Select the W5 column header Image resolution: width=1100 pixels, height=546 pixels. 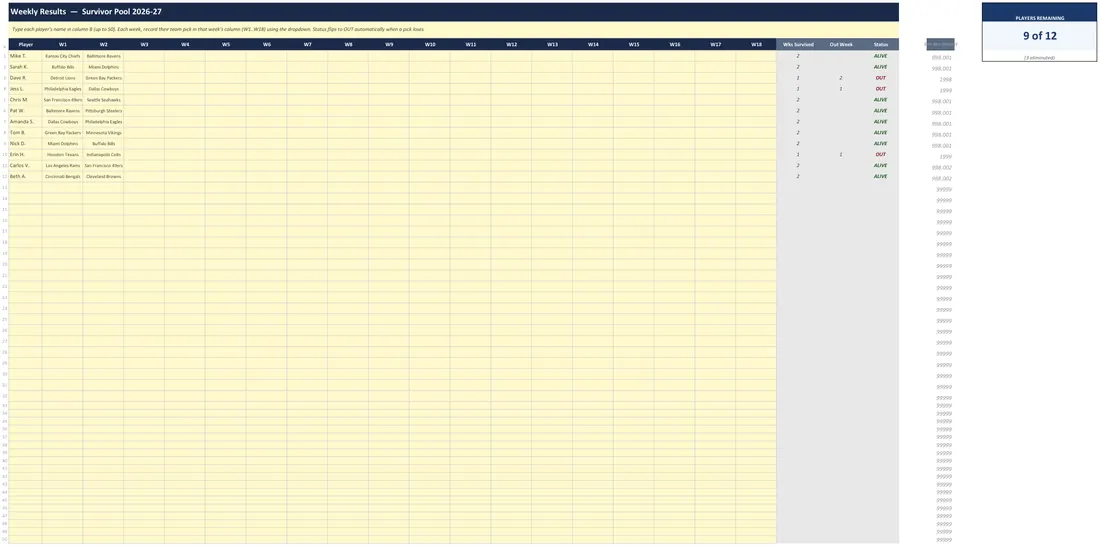coord(226,44)
